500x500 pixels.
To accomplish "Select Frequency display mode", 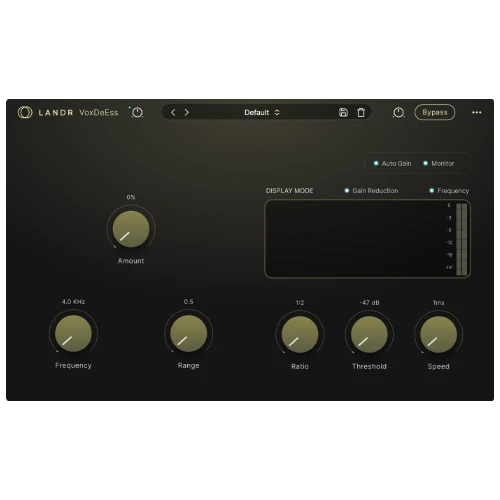I will (x=449, y=191).
